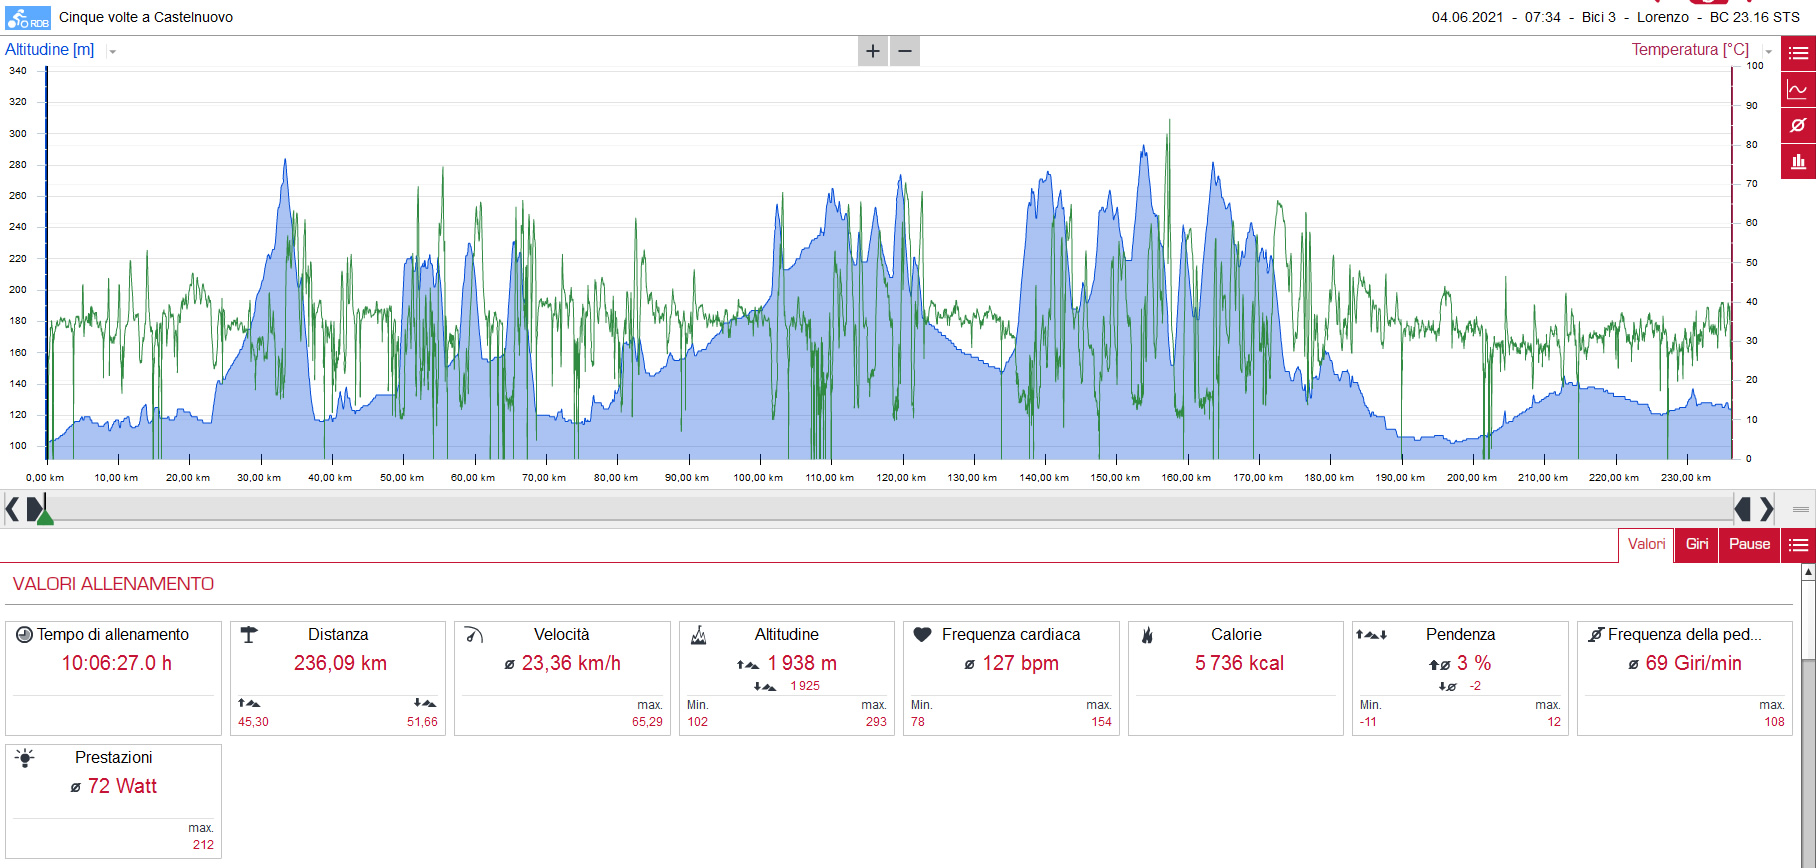Click the slope arrows icon in Pendenza card
The width and height of the screenshot is (1816, 868).
coord(1371,635)
